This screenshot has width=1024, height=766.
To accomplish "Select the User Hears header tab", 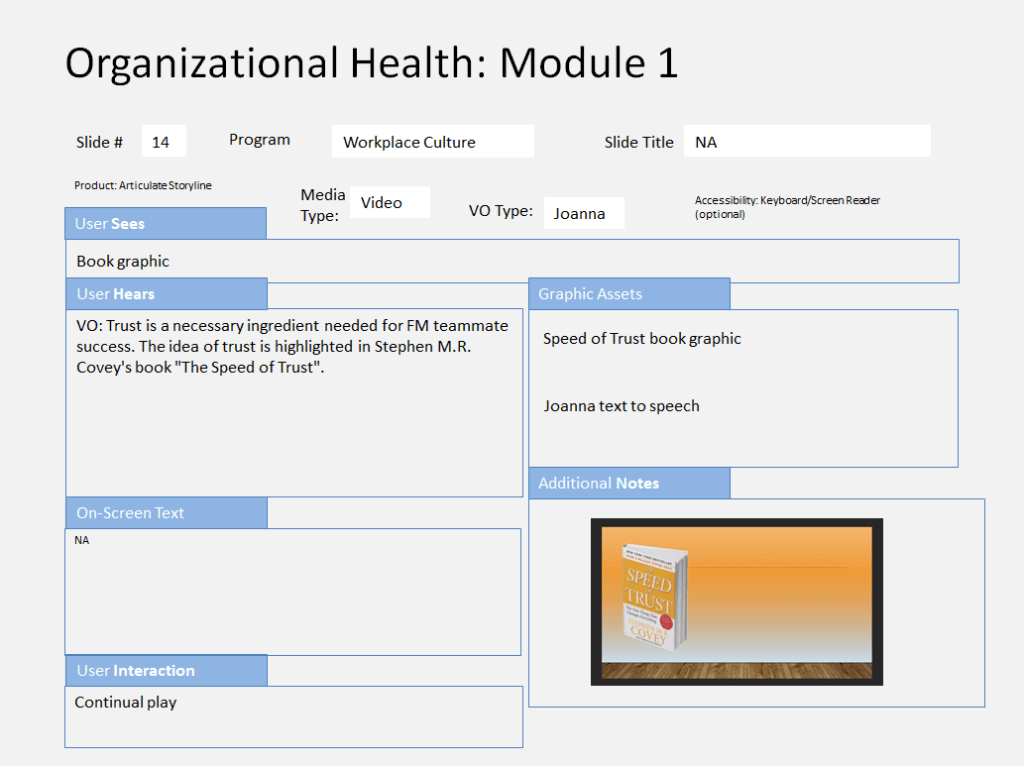I will pos(166,294).
